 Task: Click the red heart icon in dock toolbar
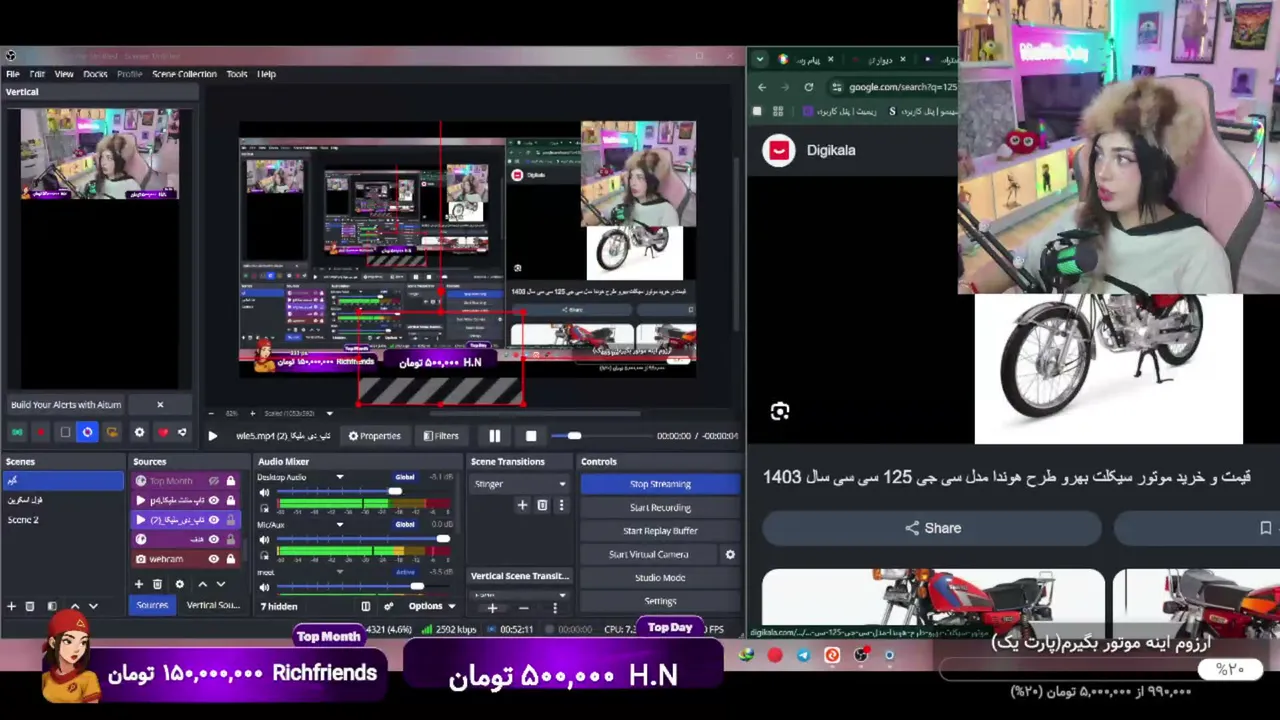pos(163,432)
